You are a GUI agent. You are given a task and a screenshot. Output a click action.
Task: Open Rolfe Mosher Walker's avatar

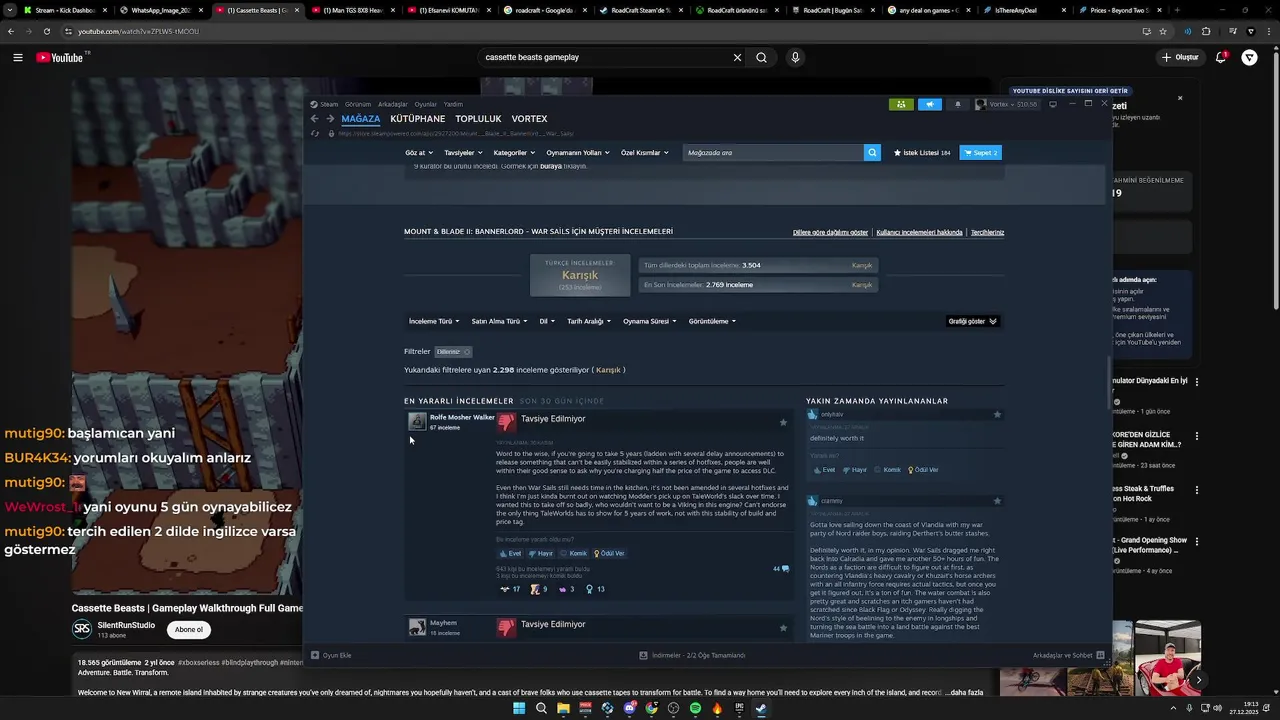pyautogui.click(x=417, y=421)
